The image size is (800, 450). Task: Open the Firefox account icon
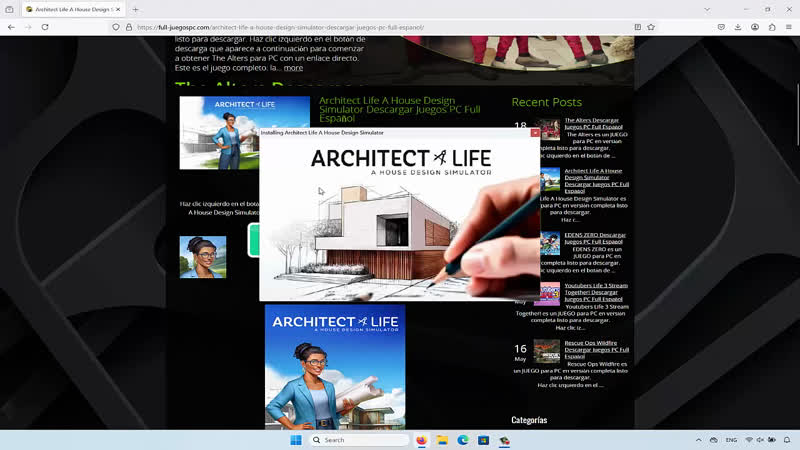pos(755,27)
